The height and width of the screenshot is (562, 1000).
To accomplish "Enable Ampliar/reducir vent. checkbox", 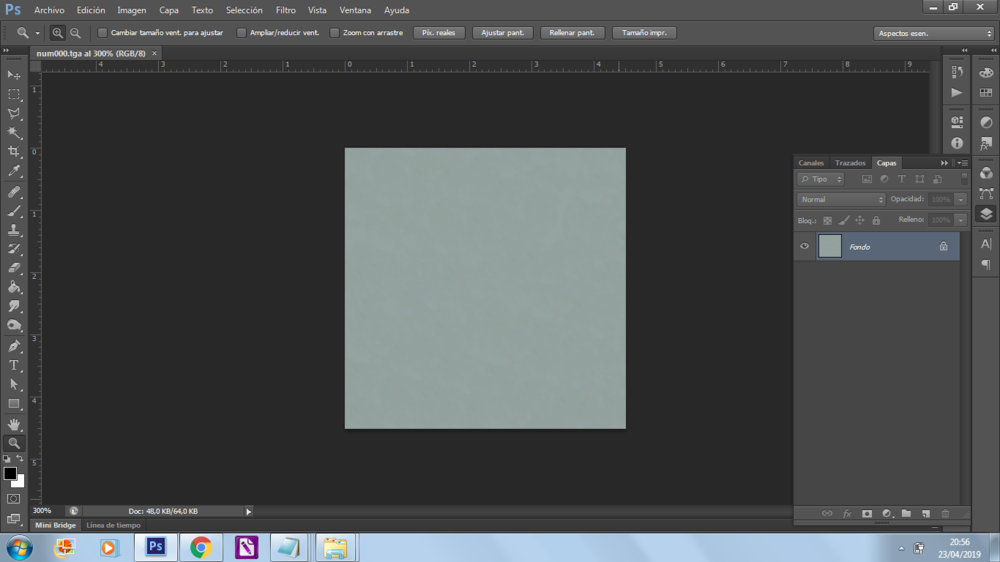I will [241, 33].
